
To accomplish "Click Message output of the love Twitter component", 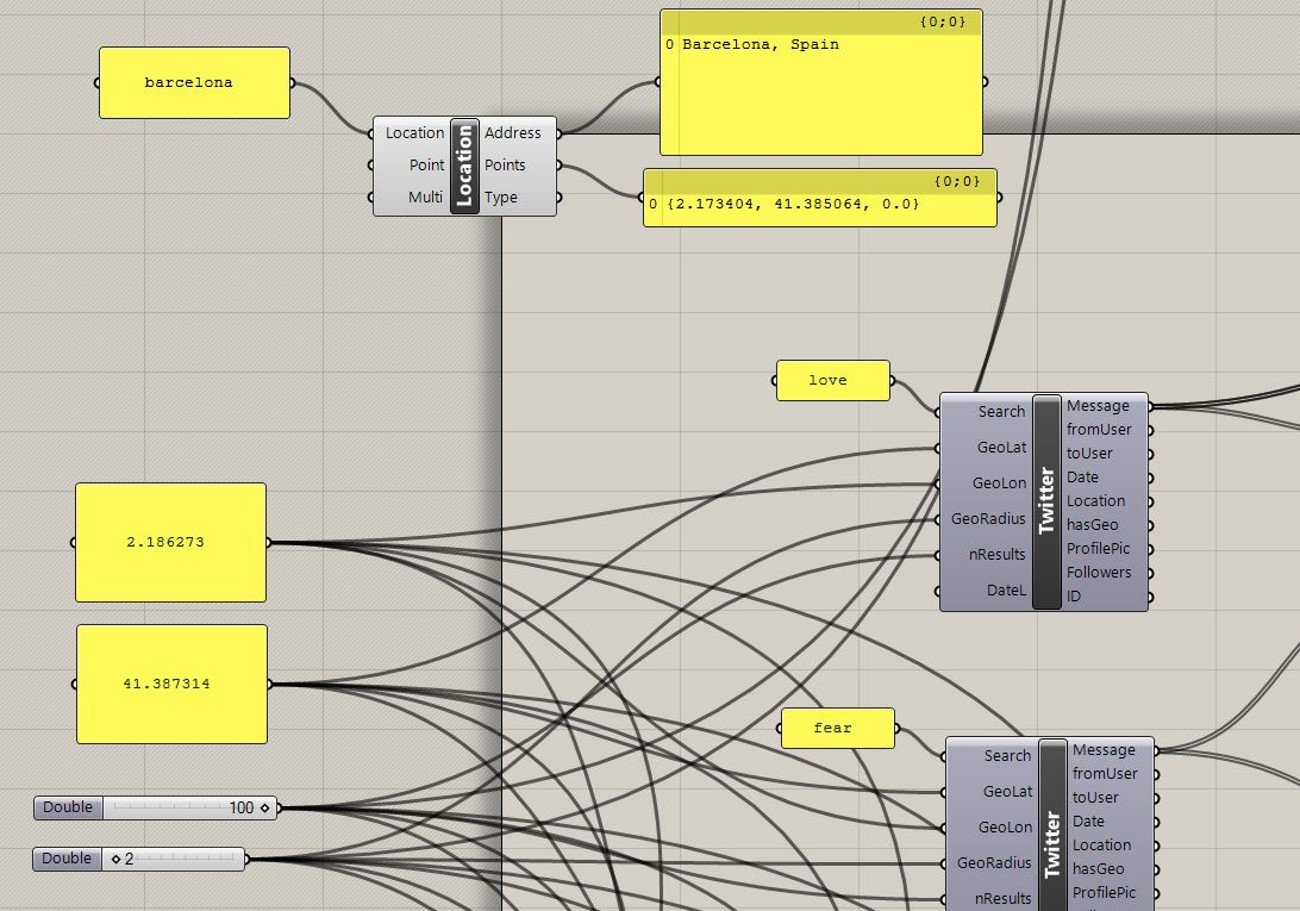I will pyautogui.click(x=1098, y=406).
